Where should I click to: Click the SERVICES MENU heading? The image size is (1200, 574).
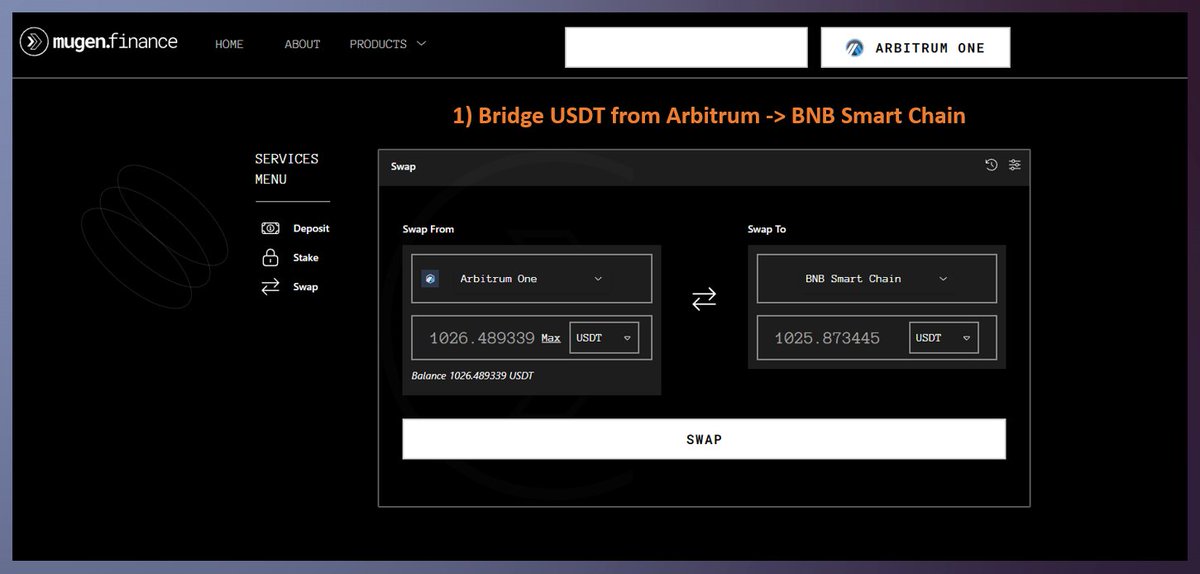pos(287,169)
